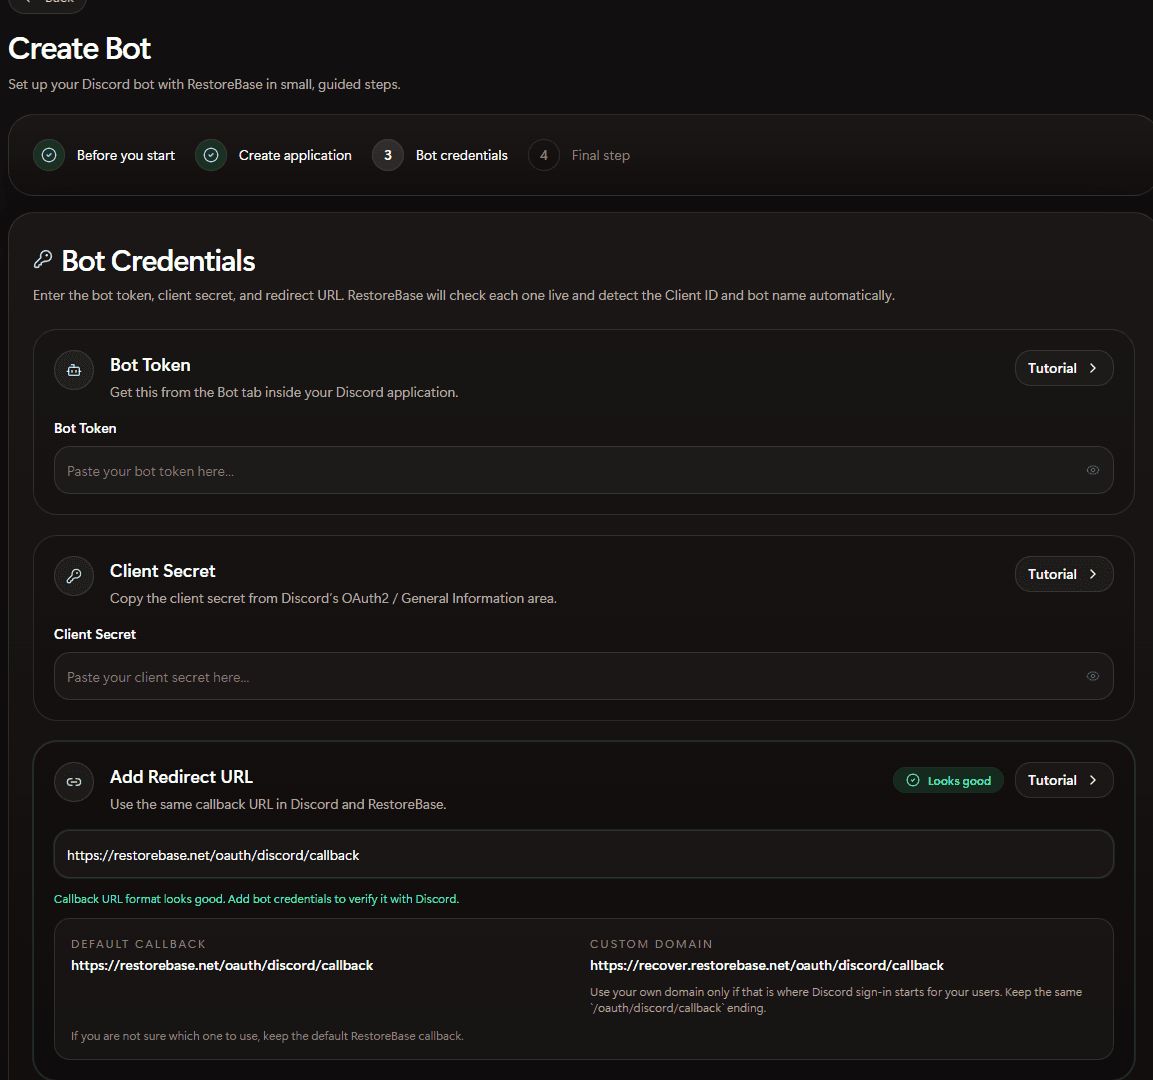Click the Bot Token card heading
This screenshot has height=1080, width=1153.
[x=150, y=365]
